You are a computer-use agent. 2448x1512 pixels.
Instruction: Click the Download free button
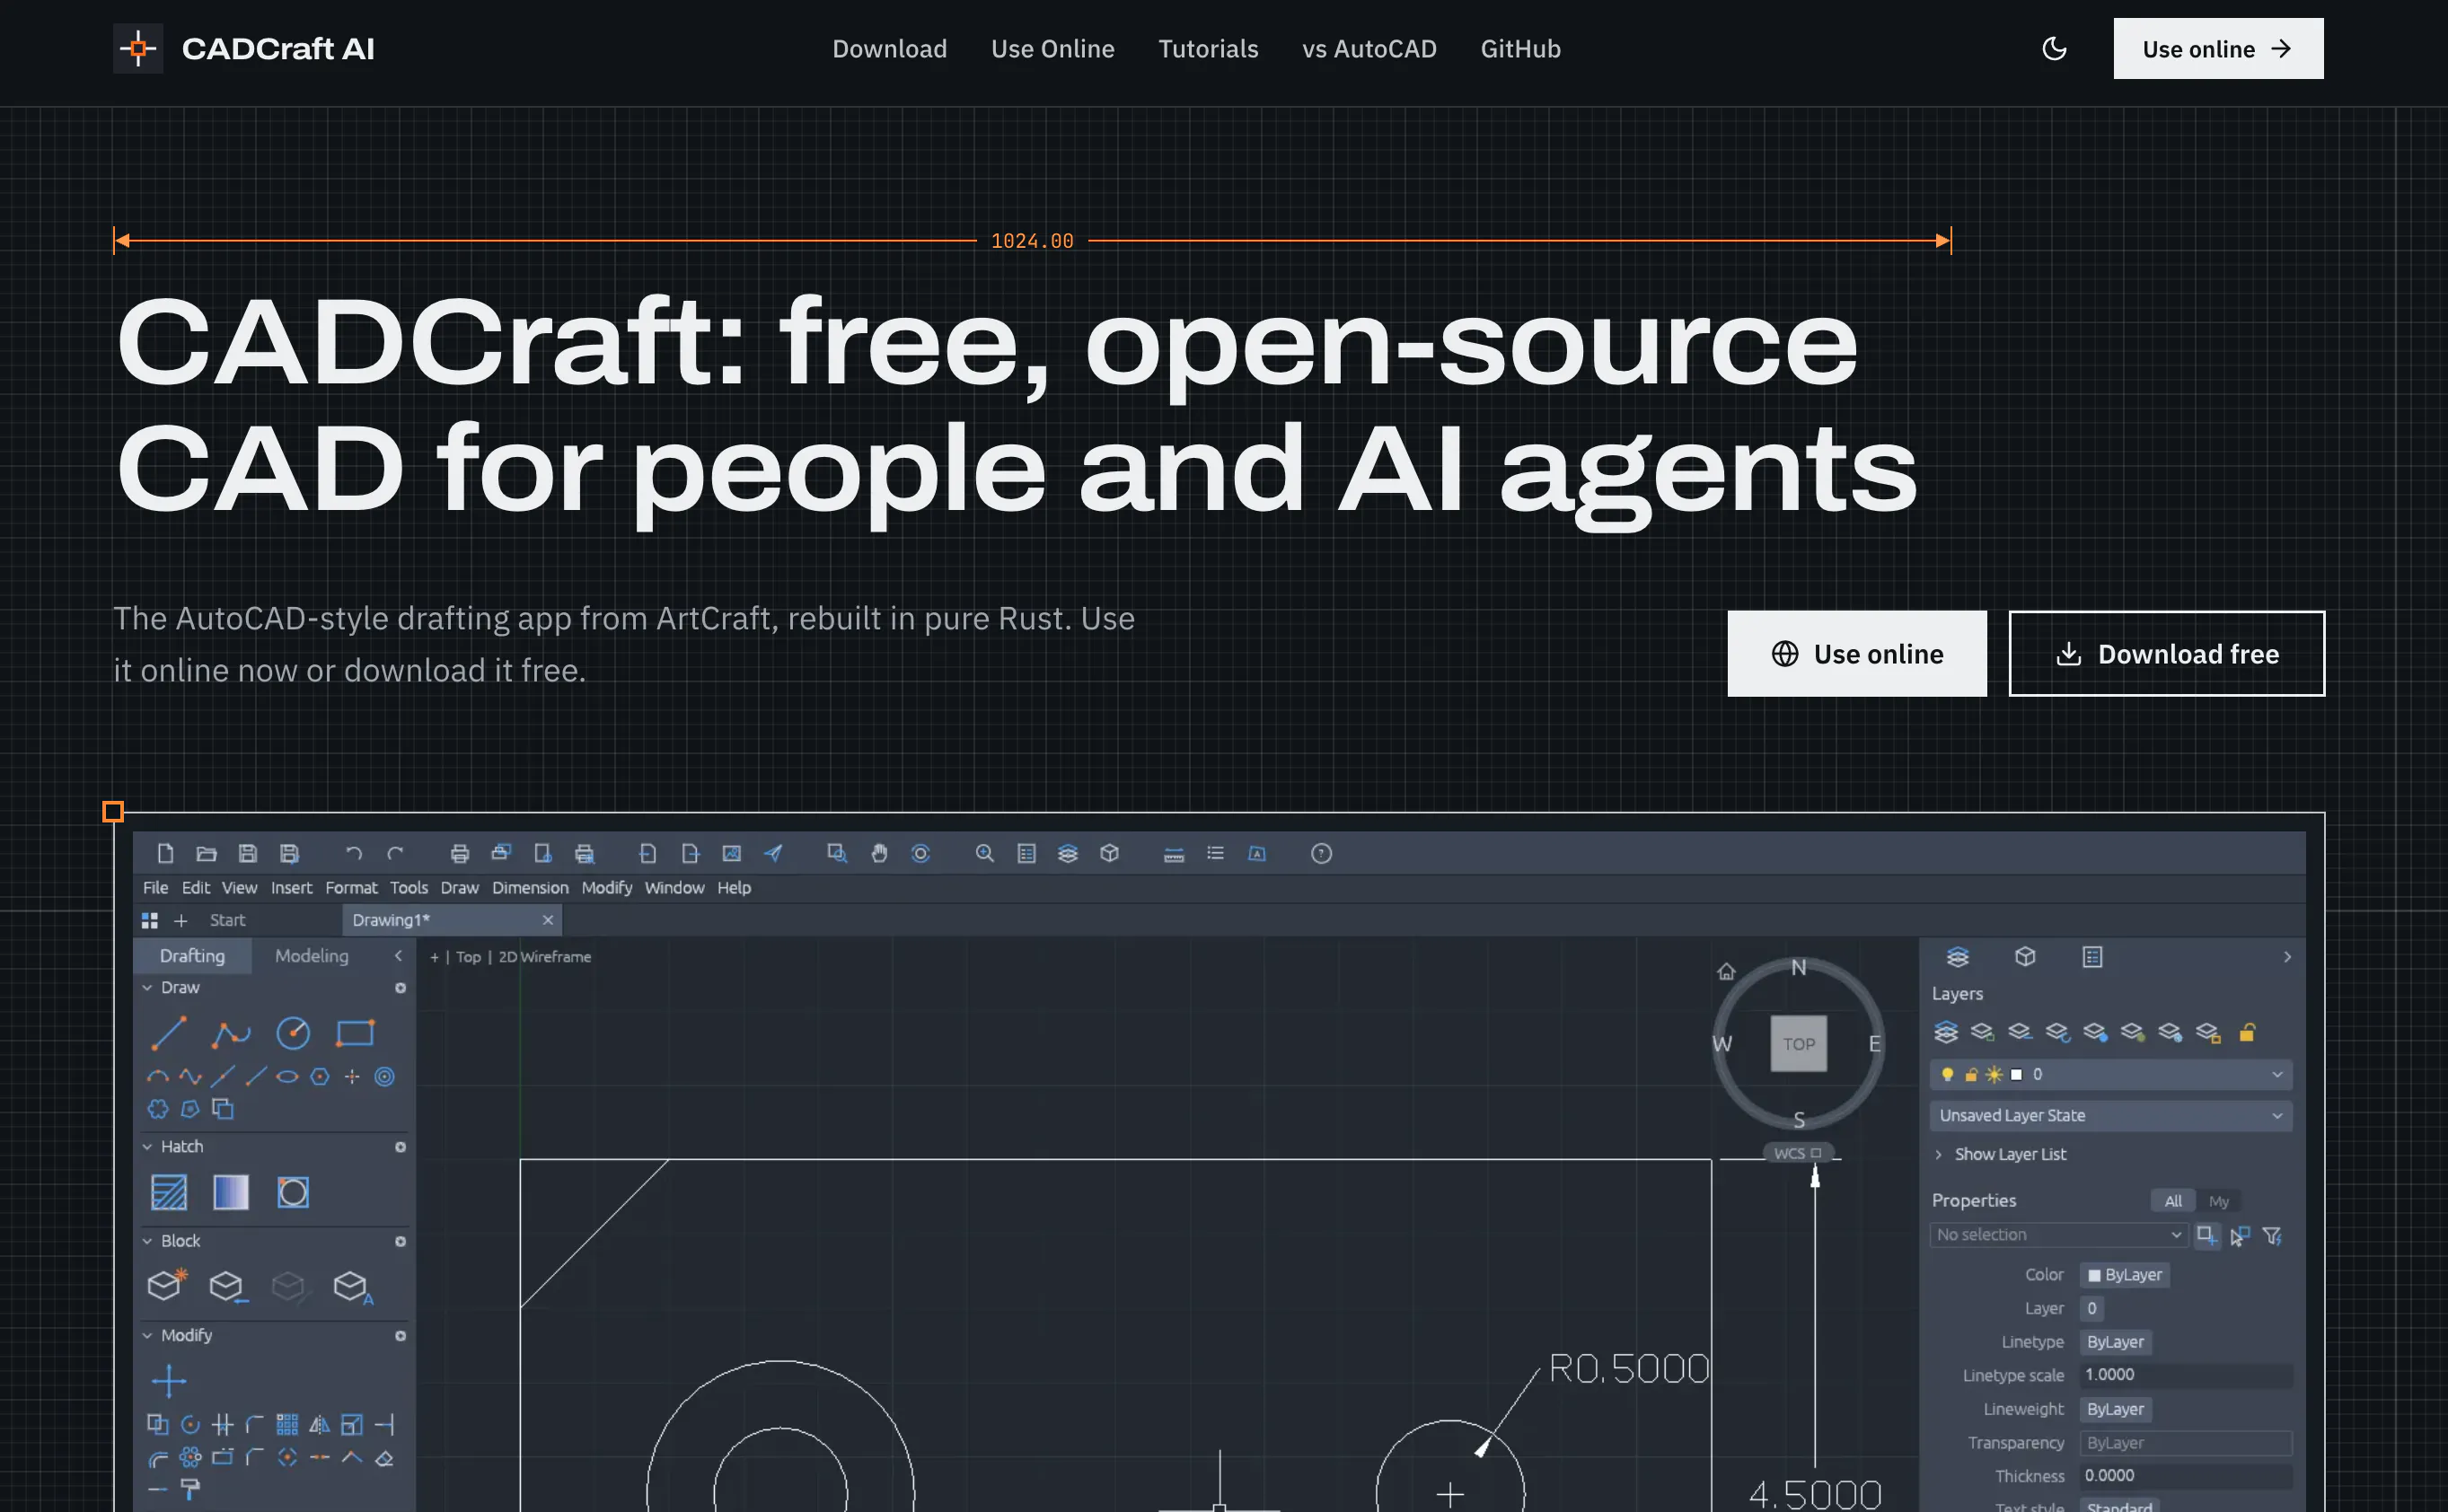point(2167,654)
